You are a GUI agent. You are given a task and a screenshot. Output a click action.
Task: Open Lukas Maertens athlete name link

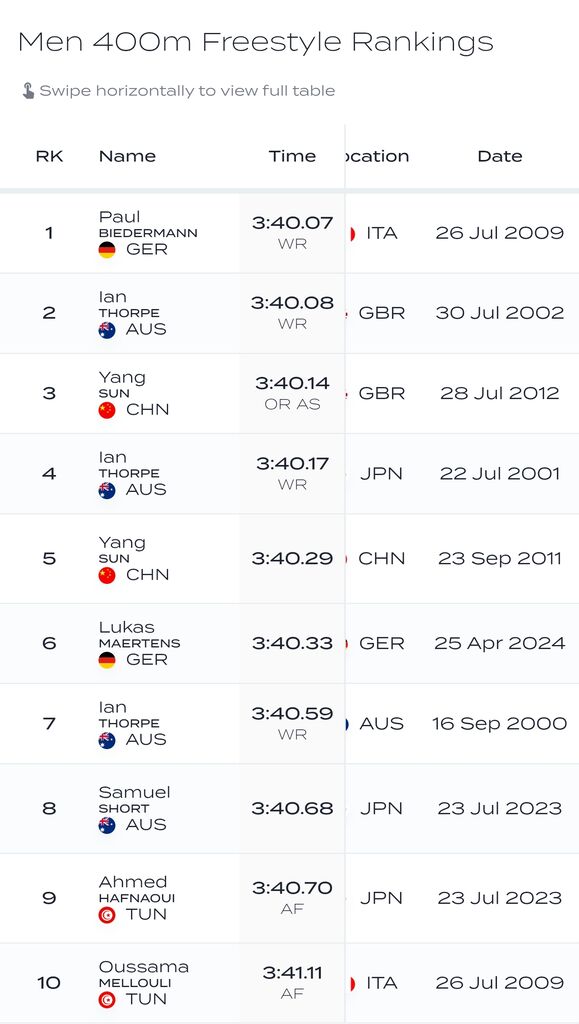coord(140,635)
